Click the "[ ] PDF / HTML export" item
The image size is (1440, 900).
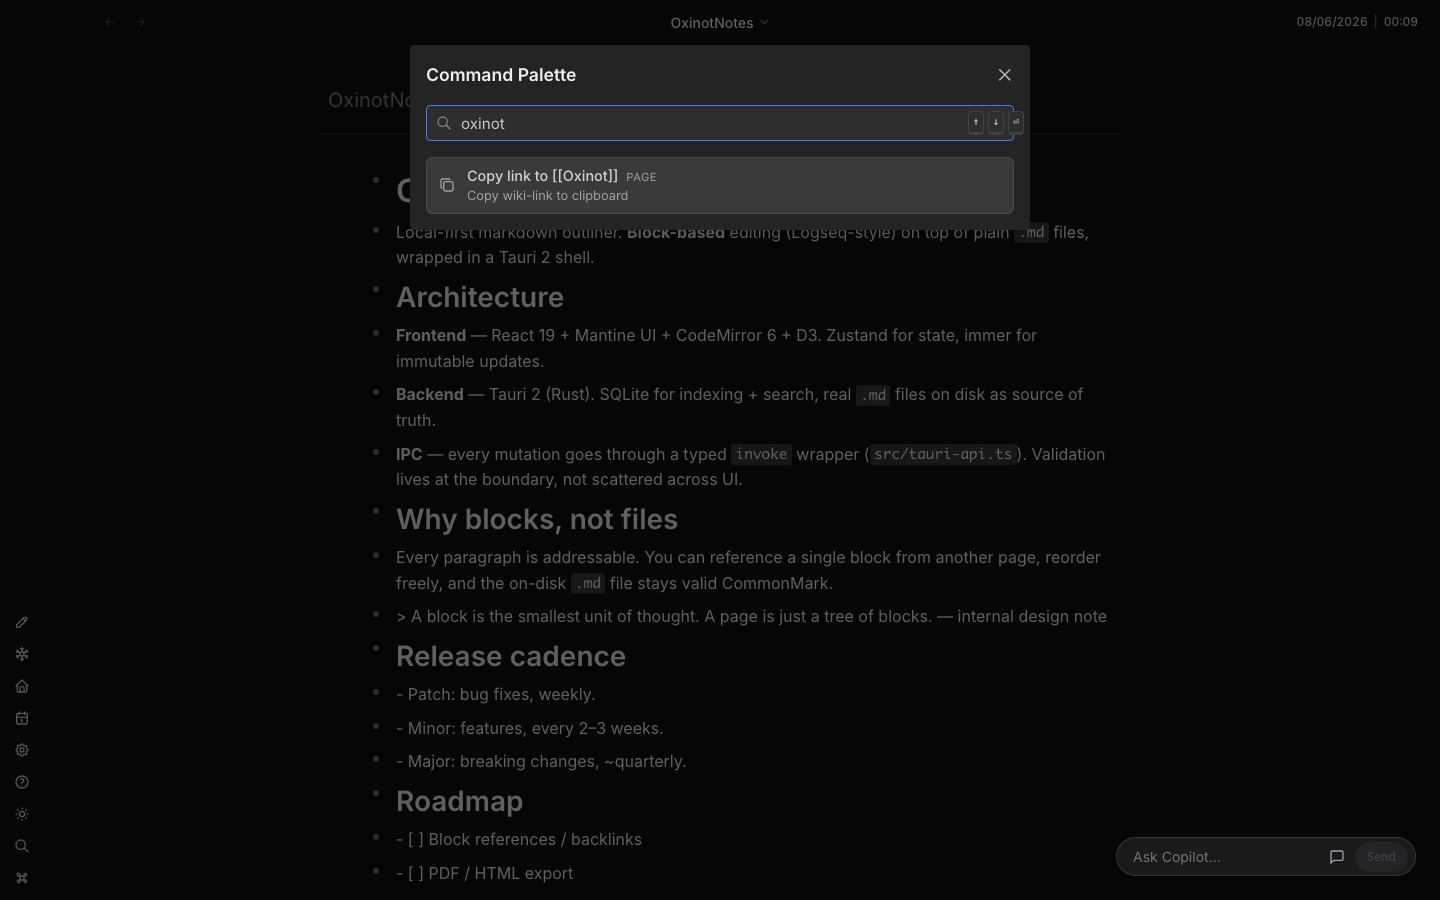[485, 873]
